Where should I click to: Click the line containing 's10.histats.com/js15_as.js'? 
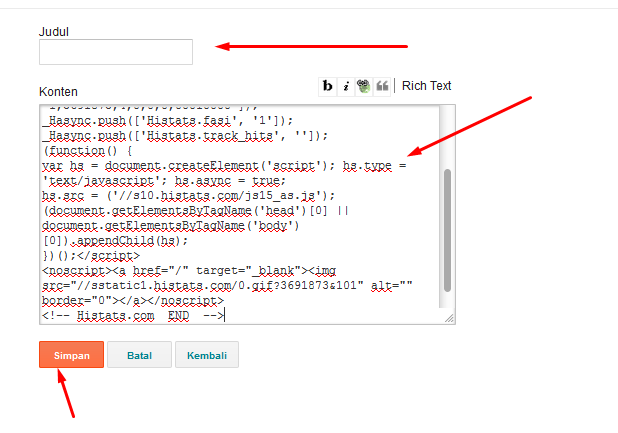pos(188,195)
